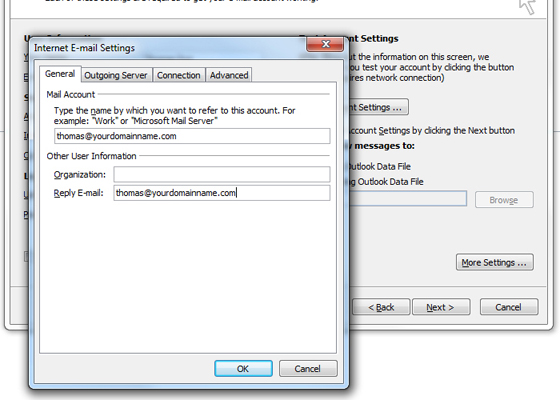Click More Settings in the background window
The width and height of the screenshot is (560, 400).
495,262
